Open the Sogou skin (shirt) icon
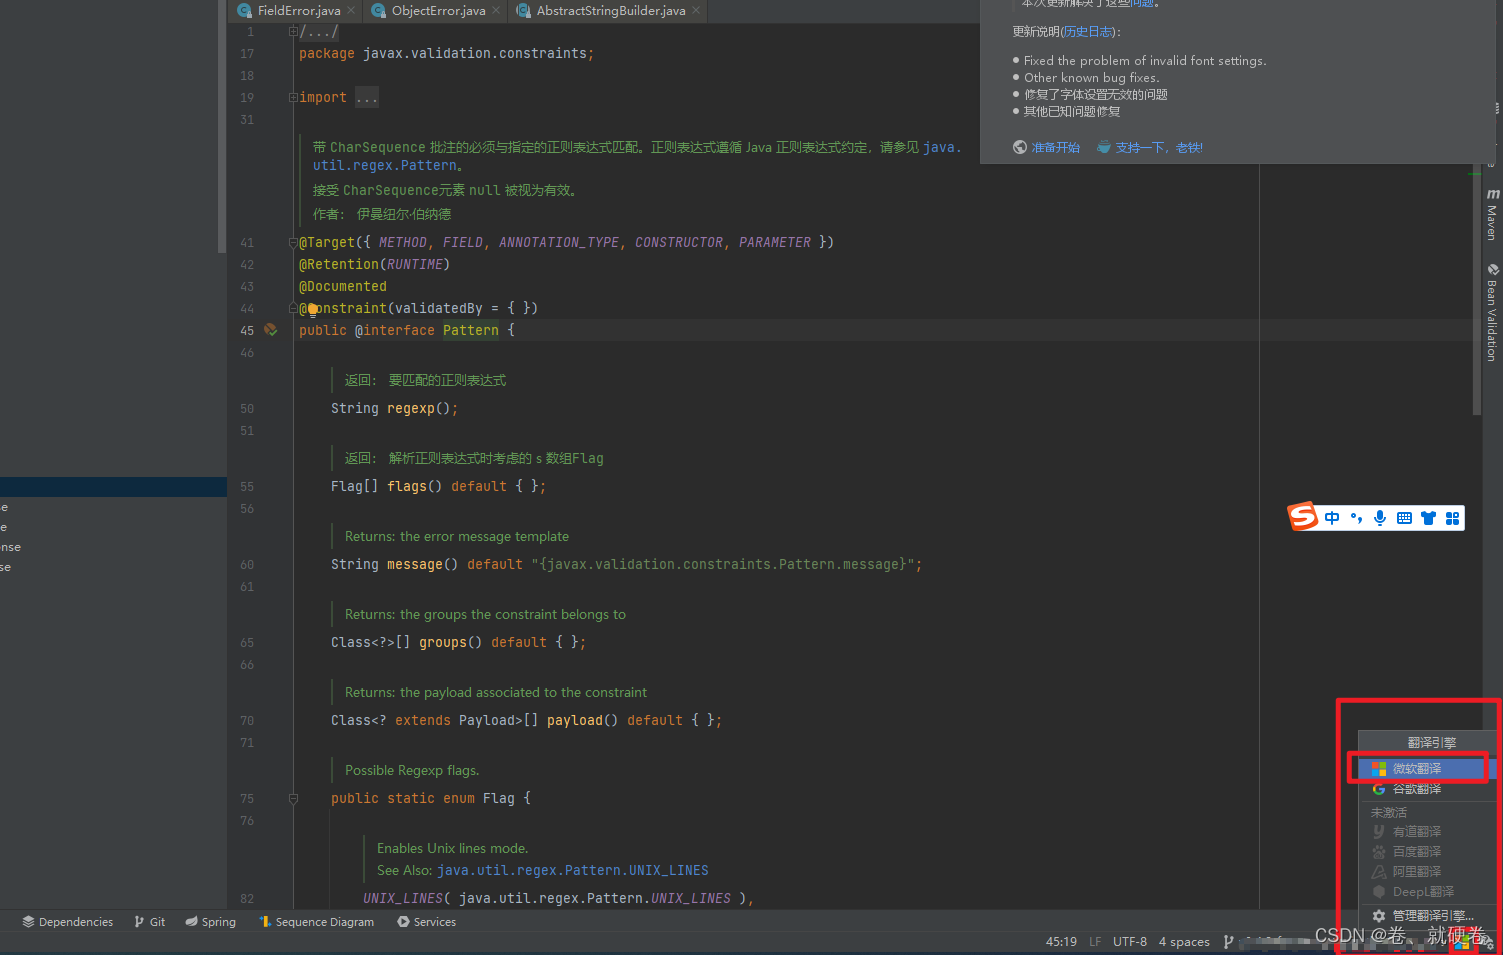 [x=1428, y=518]
